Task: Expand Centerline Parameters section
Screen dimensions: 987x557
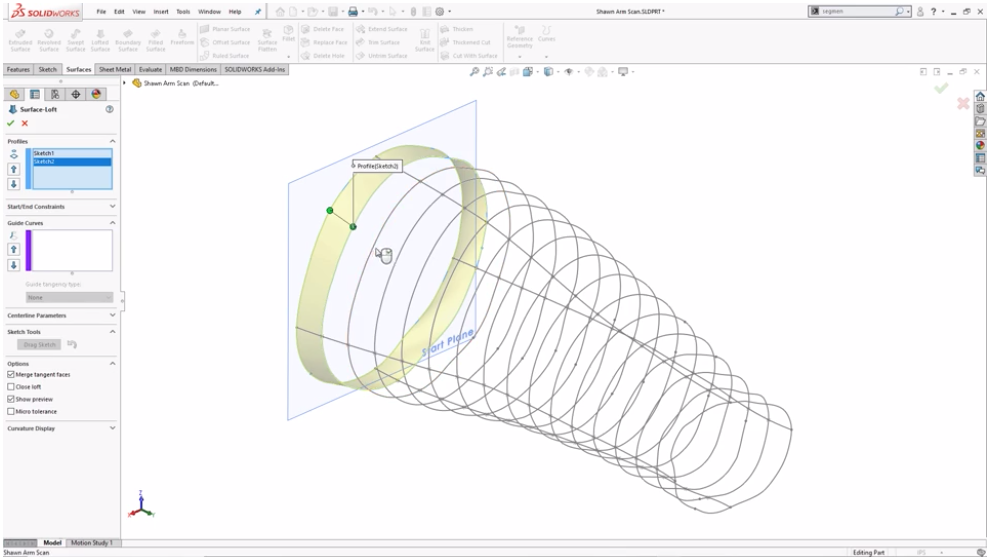Action: 113,315
